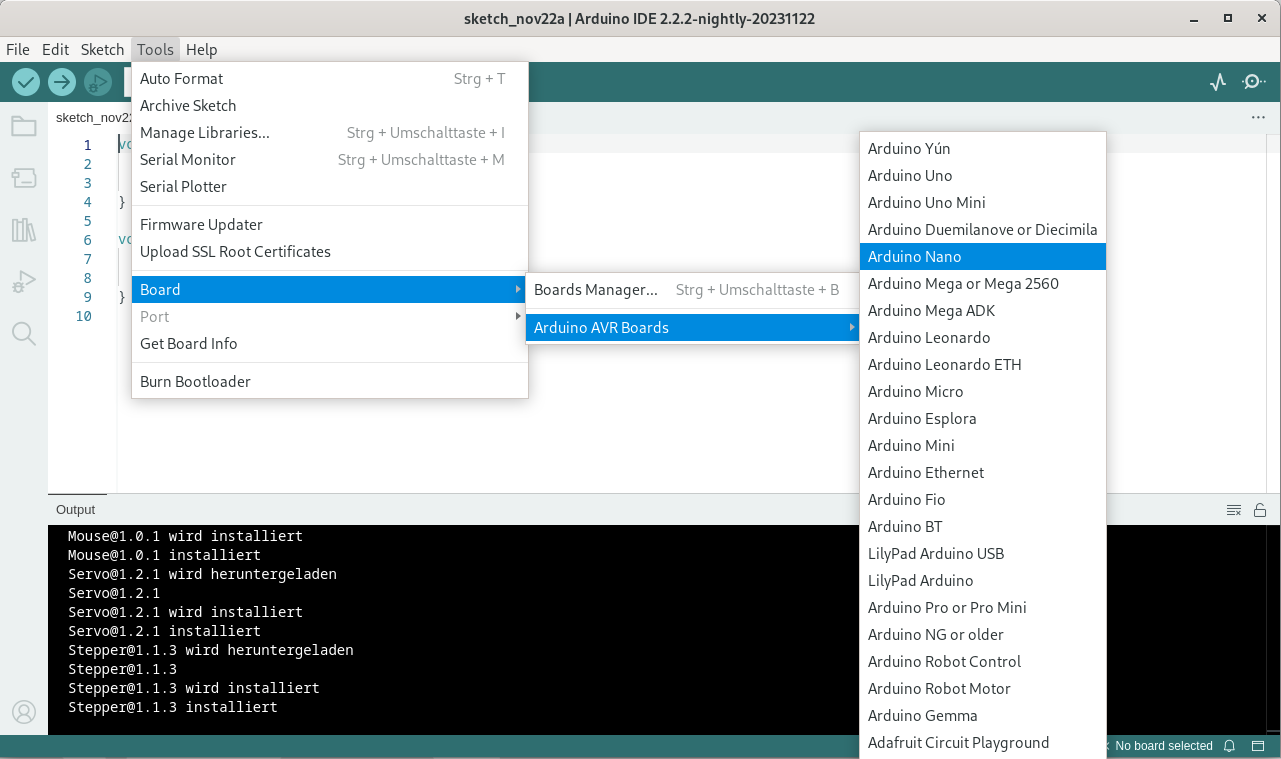
Task: Click the Upload arrow toolbar button
Action: 62,82
